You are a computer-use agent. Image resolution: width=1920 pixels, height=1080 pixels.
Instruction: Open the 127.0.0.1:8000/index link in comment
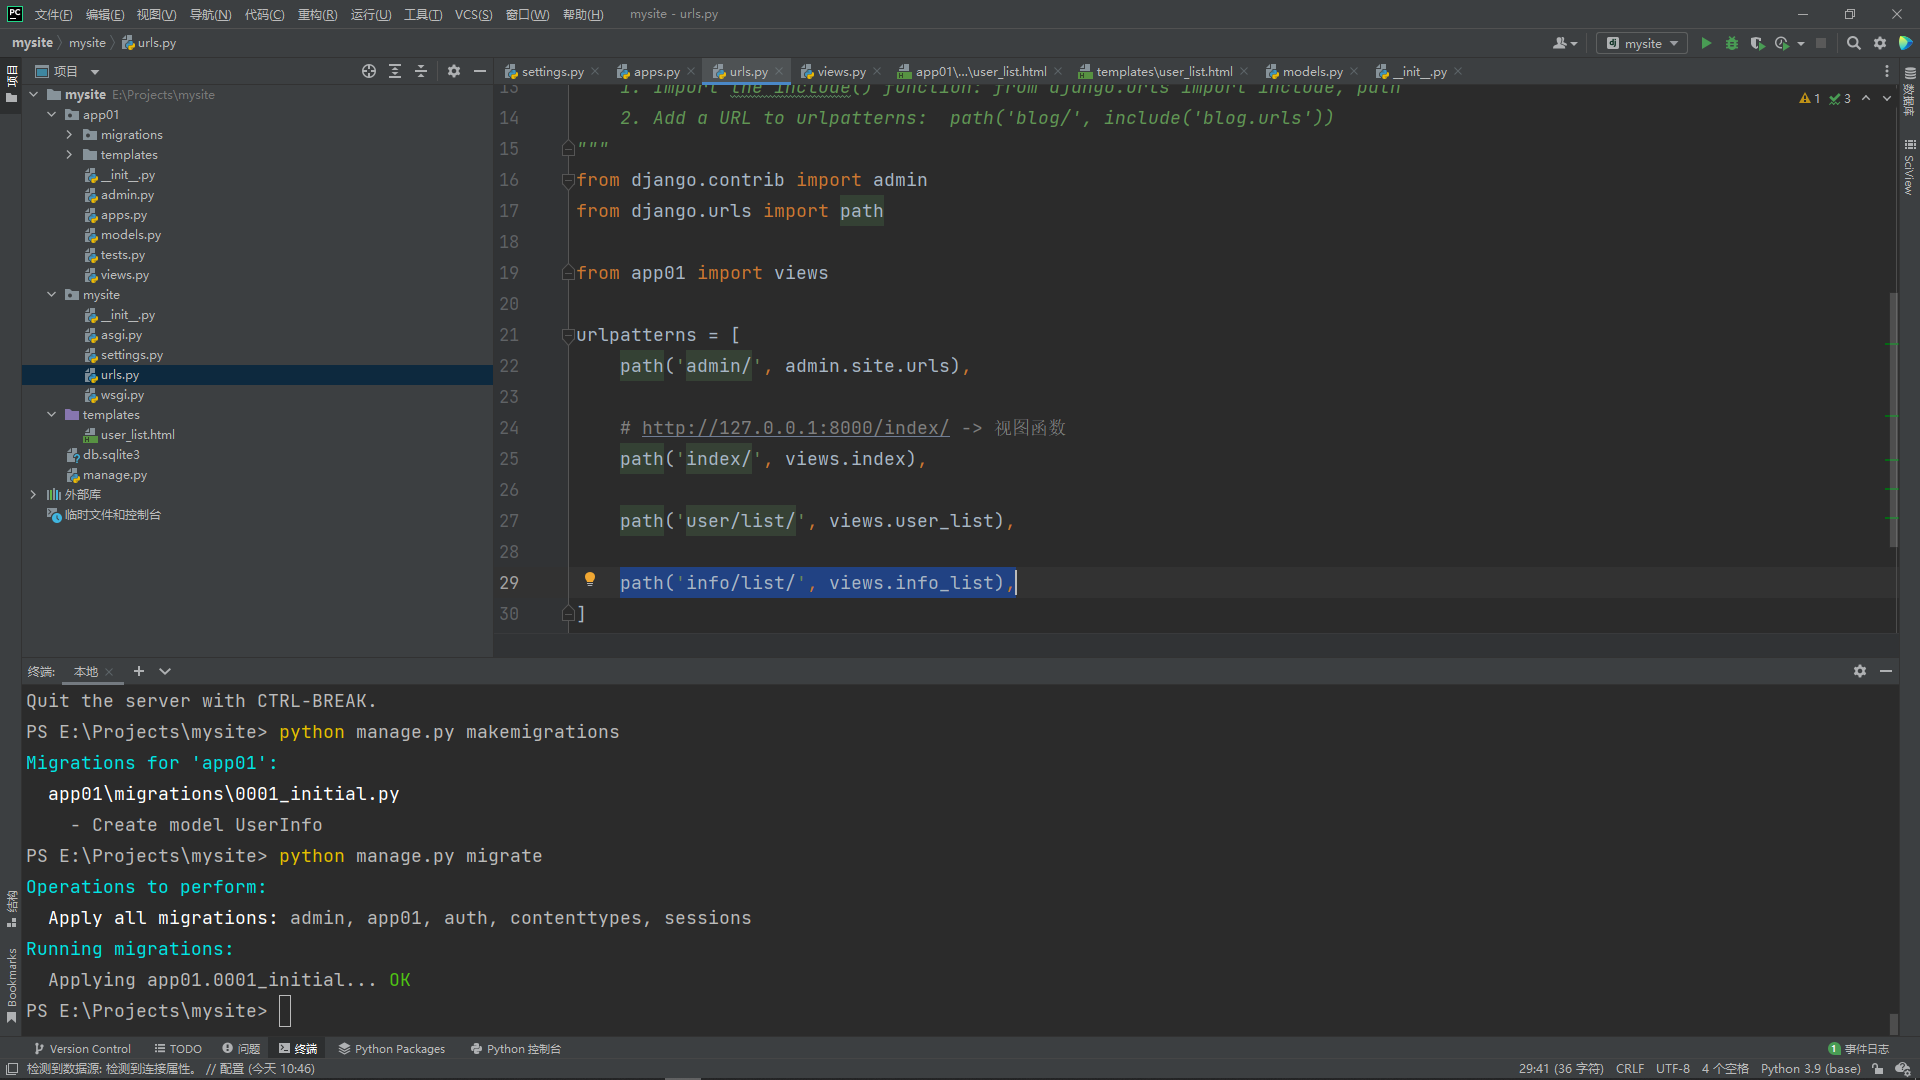(x=795, y=428)
